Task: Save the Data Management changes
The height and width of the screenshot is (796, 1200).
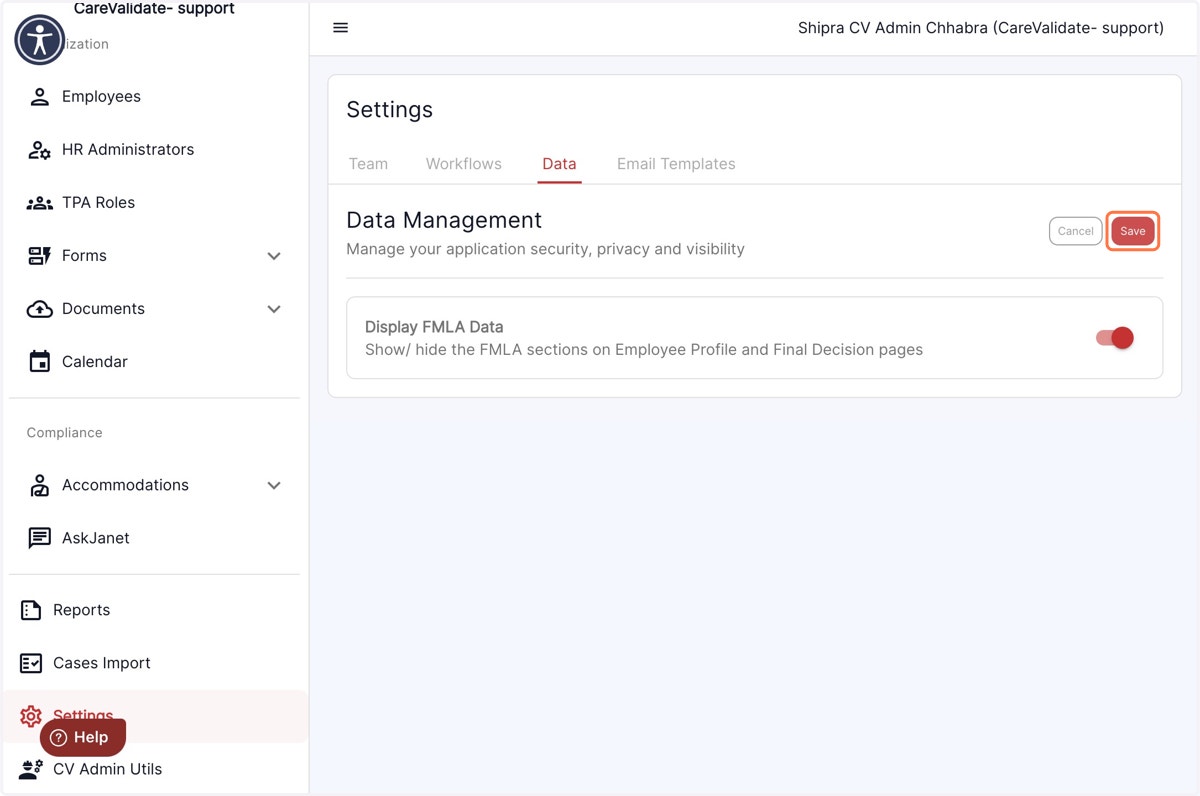Action: [1133, 231]
